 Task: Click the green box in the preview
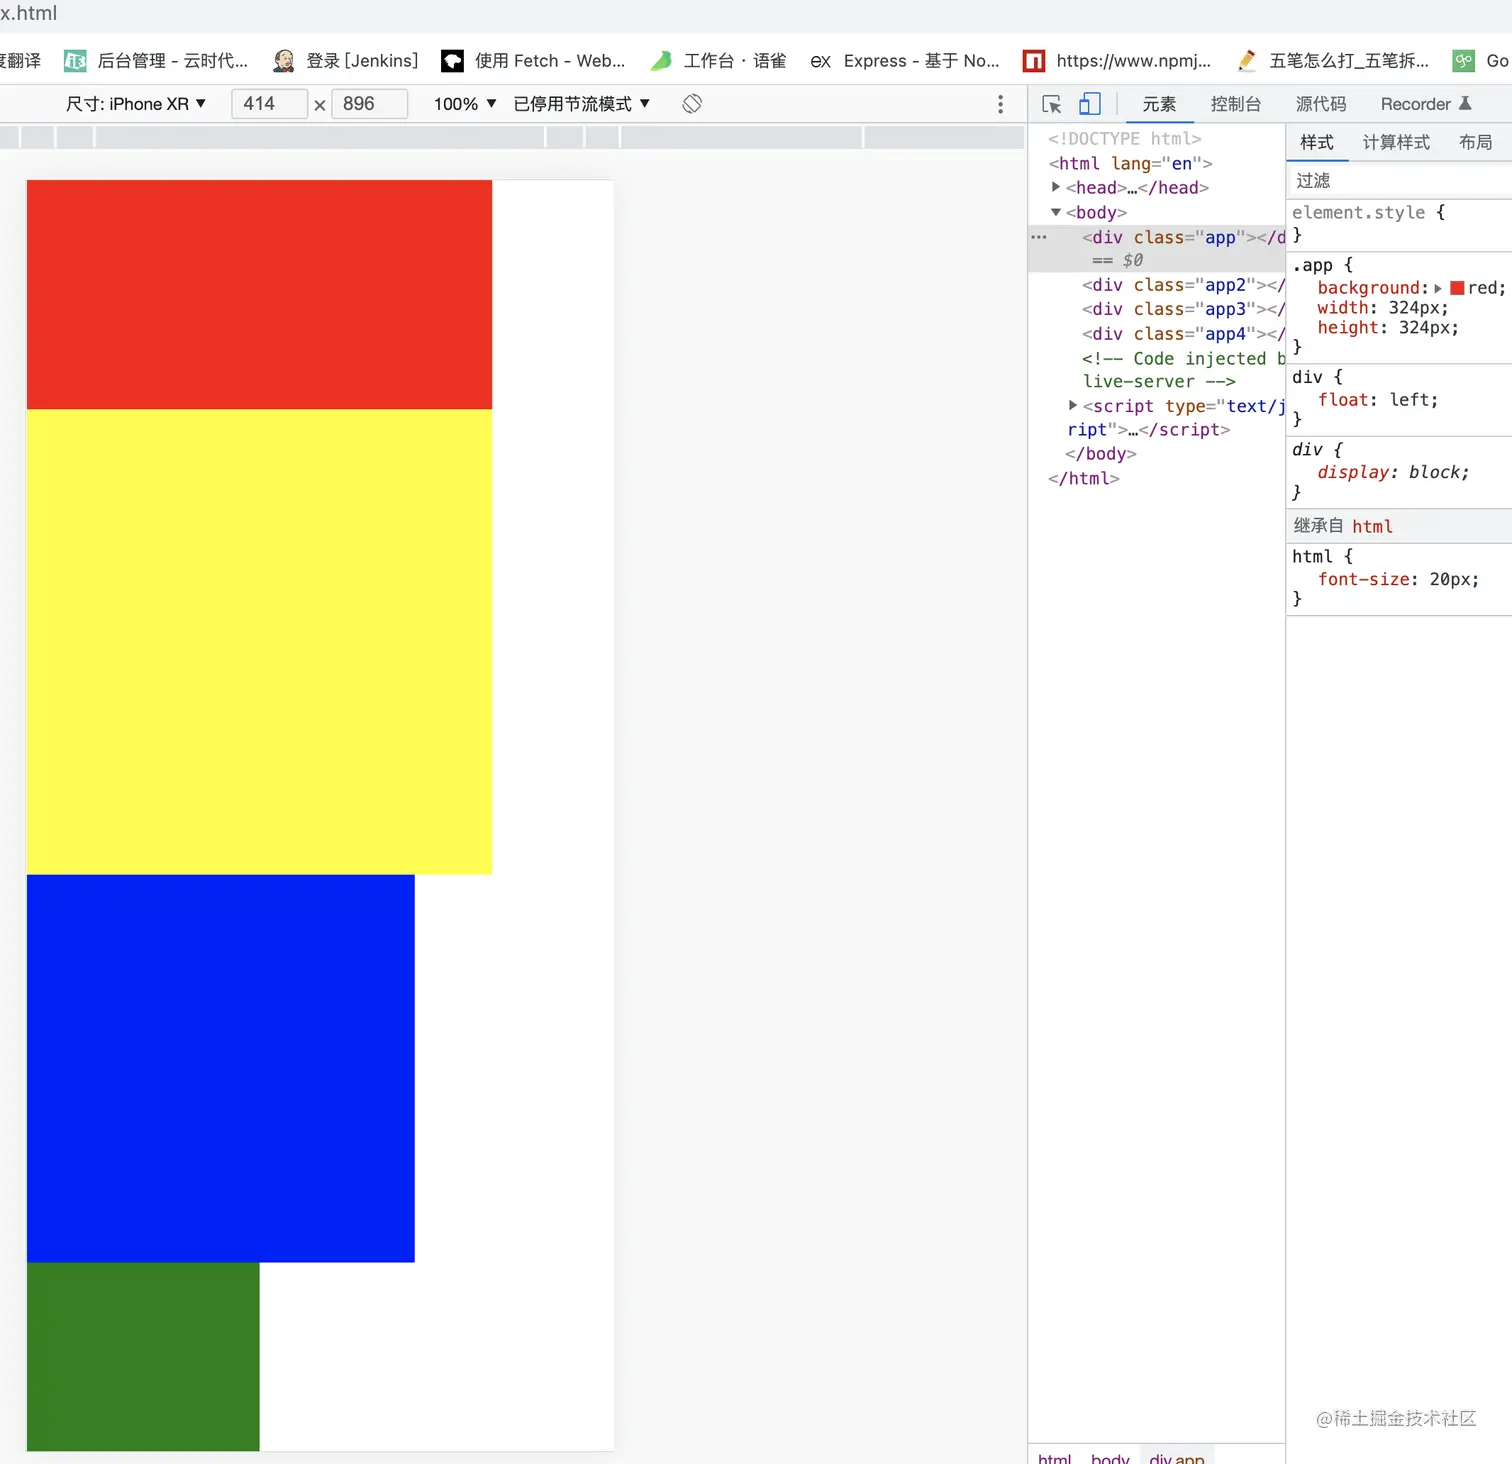tap(143, 1357)
